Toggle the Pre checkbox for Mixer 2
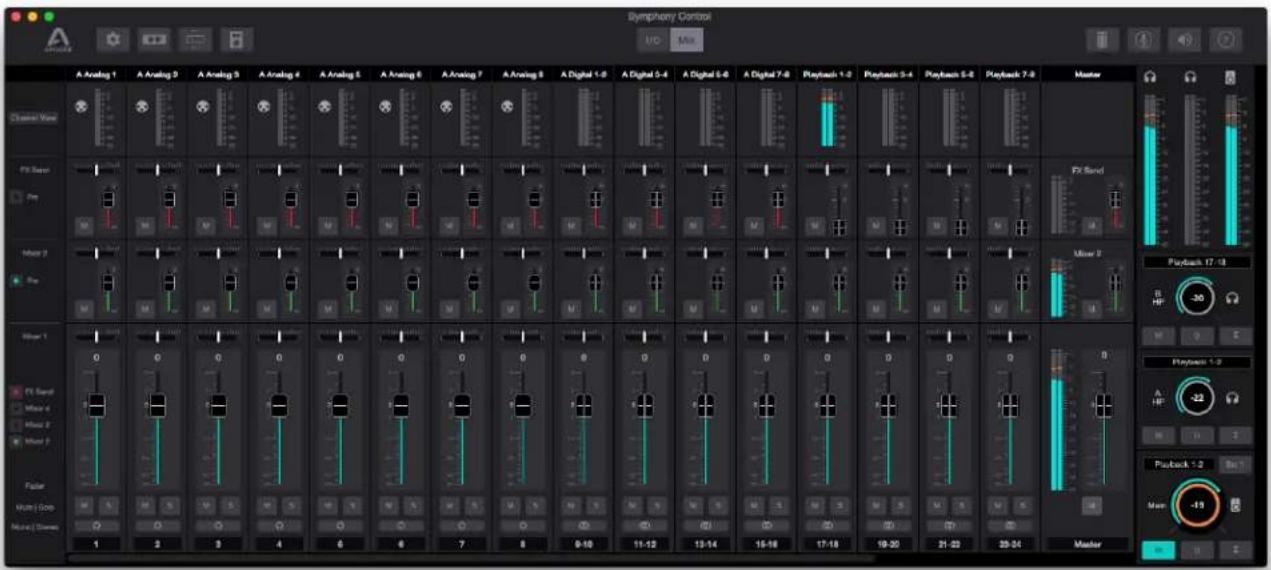This screenshot has width=1271, height=570. coord(18,281)
